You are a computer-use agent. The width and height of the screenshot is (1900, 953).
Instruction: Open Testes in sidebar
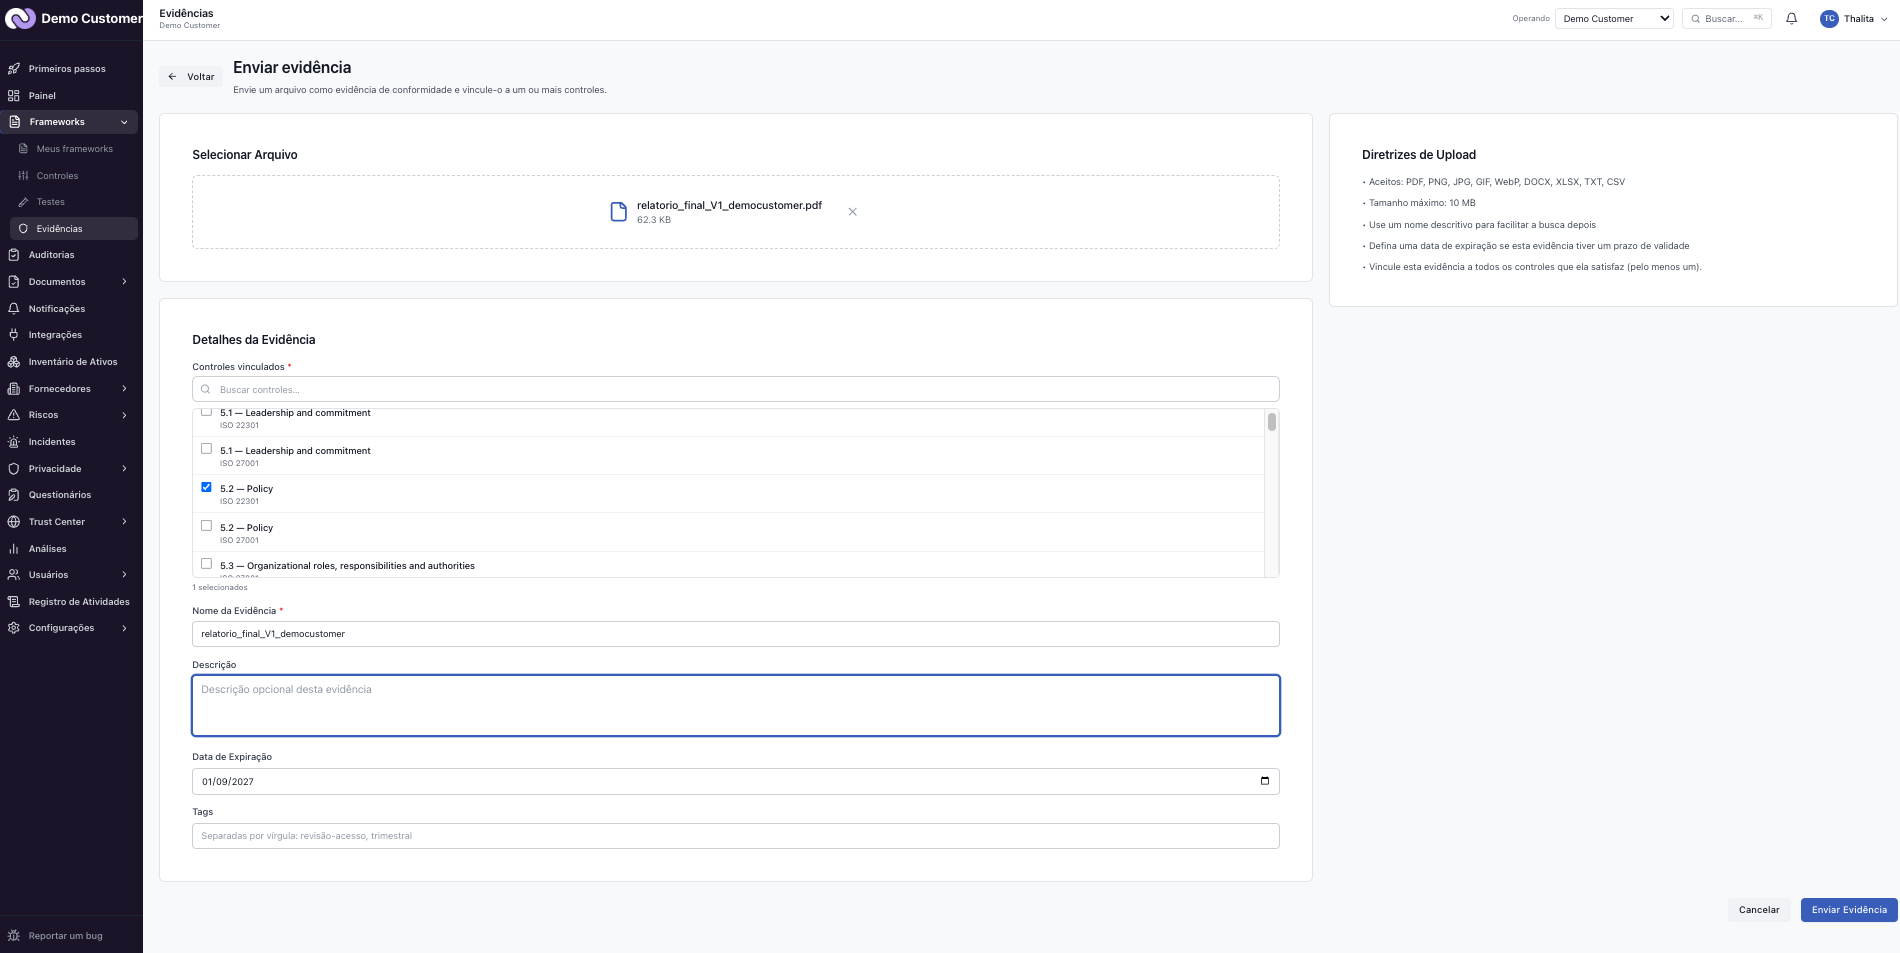click(x=74, y=202)
